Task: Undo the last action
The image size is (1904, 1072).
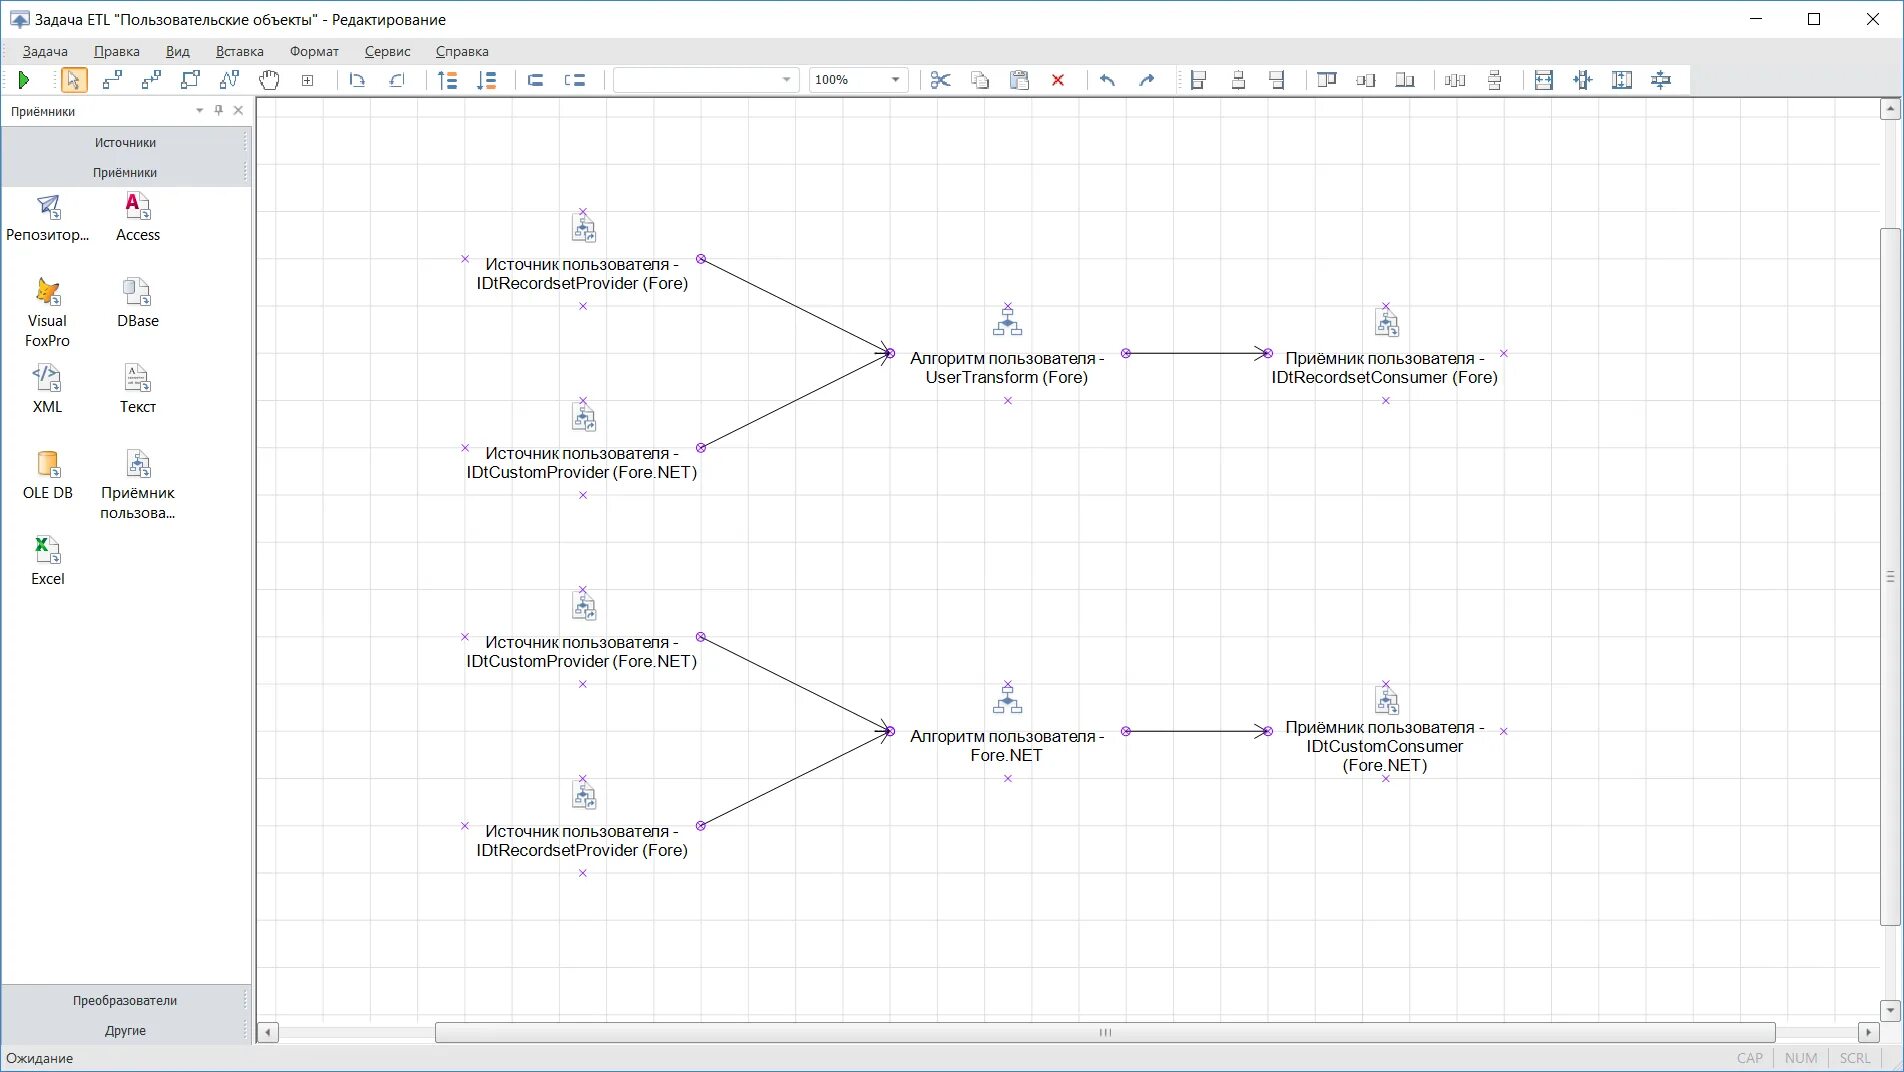Action: [1107, 80]
